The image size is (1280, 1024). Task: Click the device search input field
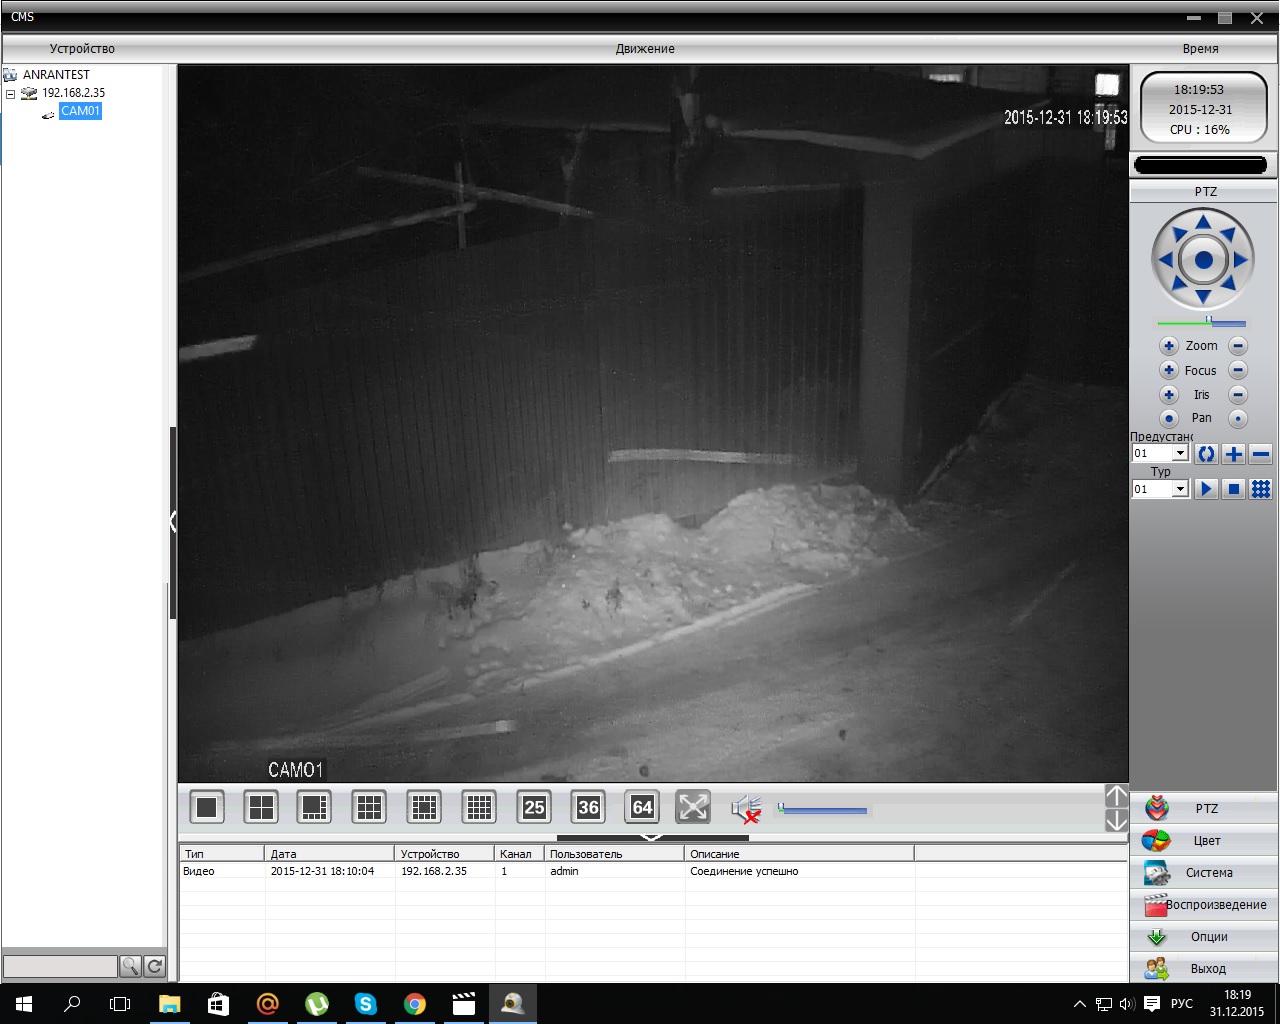60,966
